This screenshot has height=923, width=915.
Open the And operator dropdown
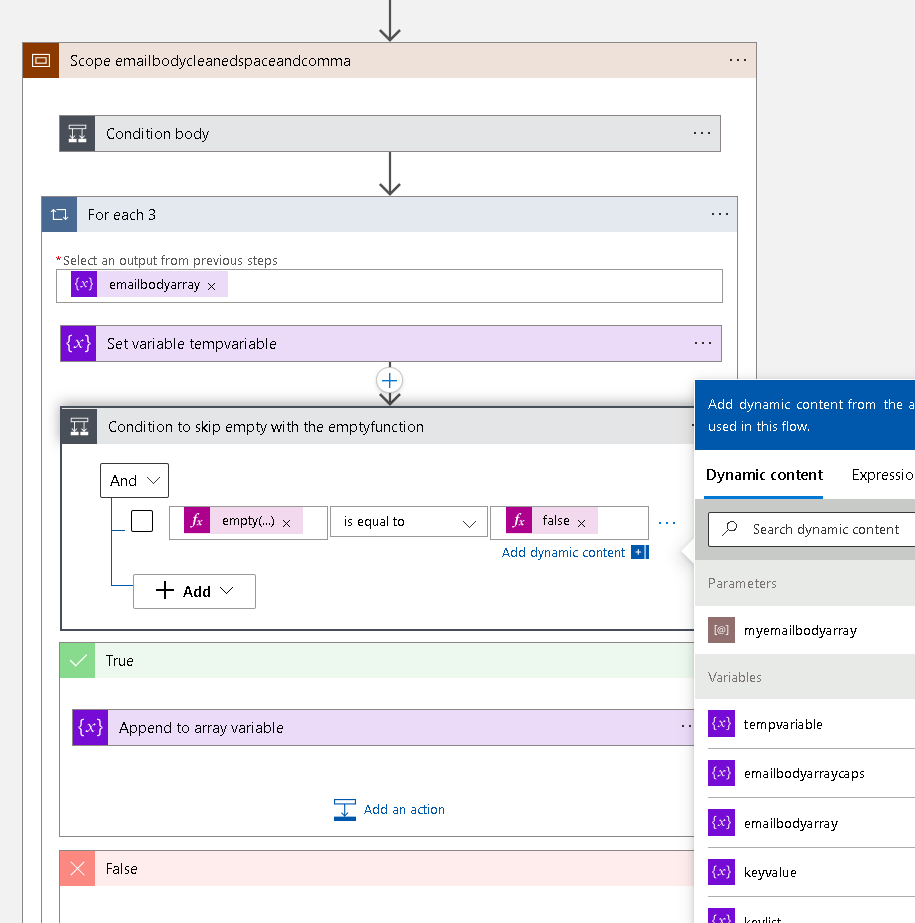134,480
